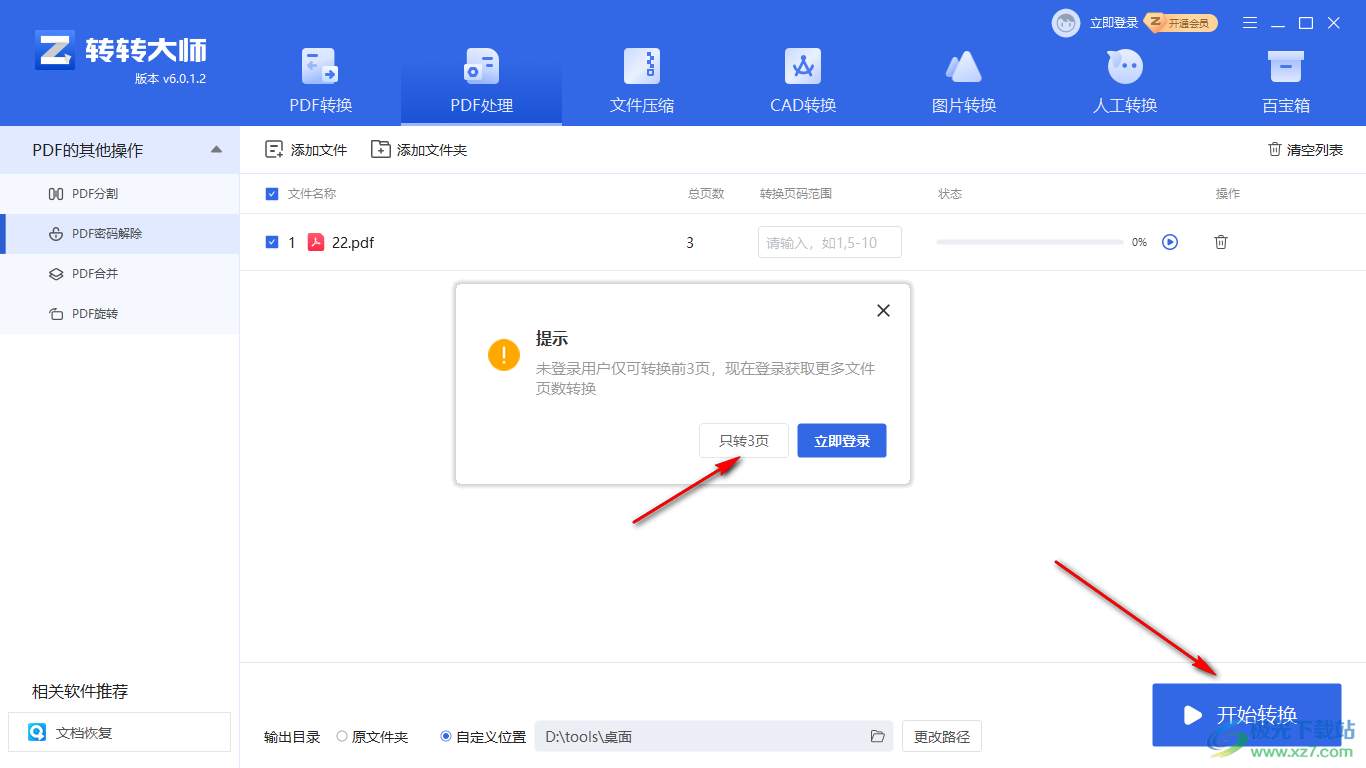Click the orange warning icon in the dialog
The width and height of the screenshot is (1366, 768).
(504, 354)
